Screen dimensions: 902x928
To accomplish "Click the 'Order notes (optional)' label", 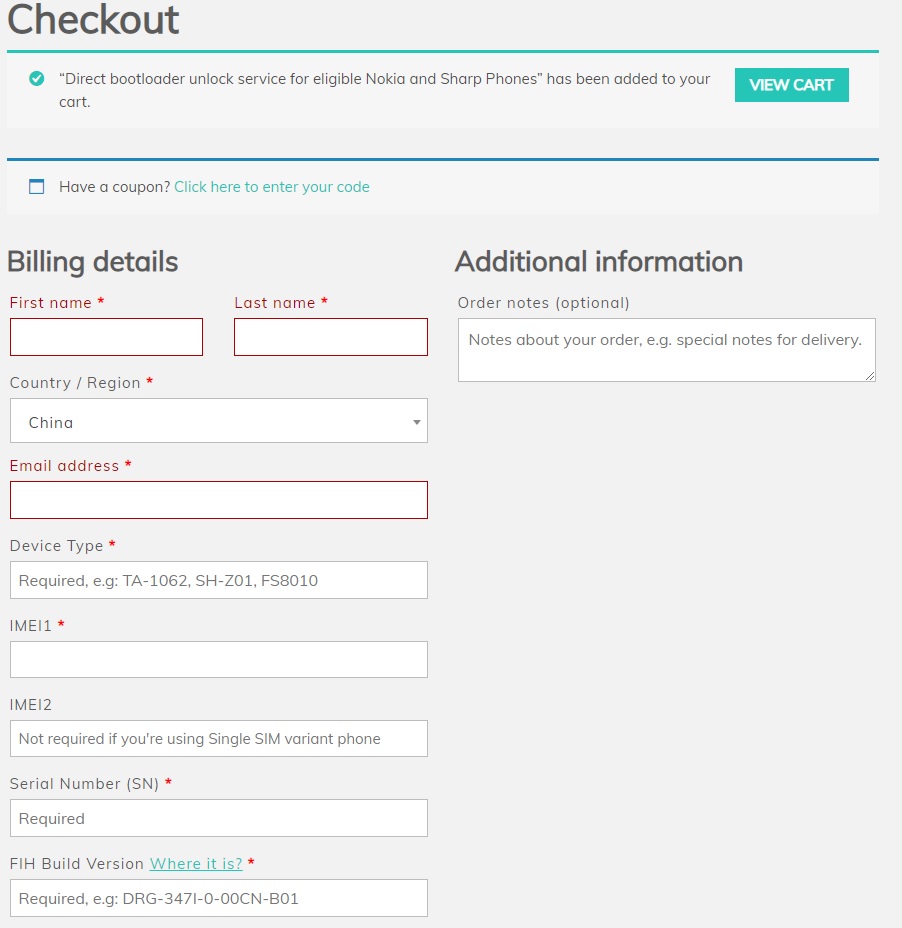I will (543, 303).
